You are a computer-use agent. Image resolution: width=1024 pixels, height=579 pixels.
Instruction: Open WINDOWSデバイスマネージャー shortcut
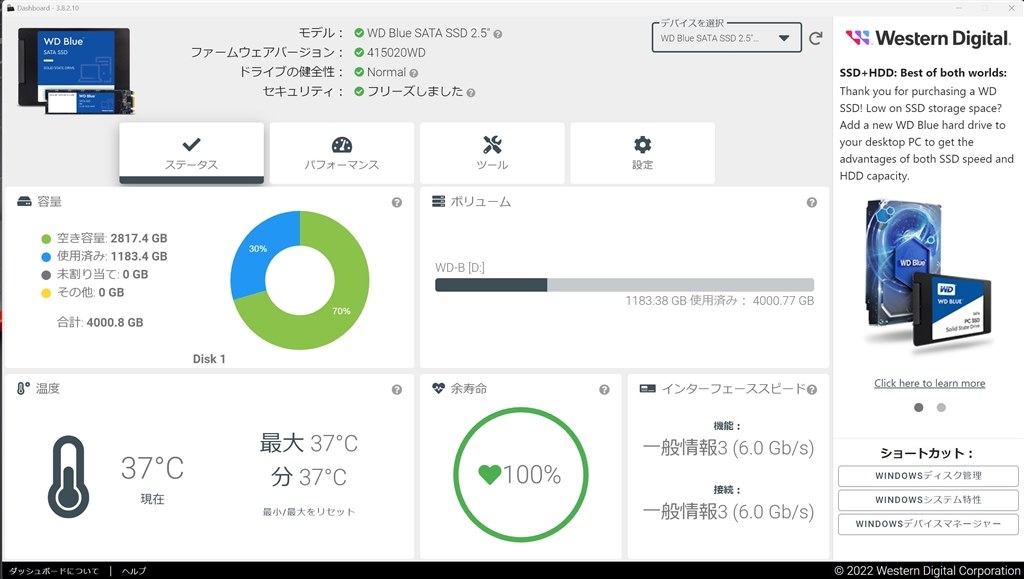[928, 524]
